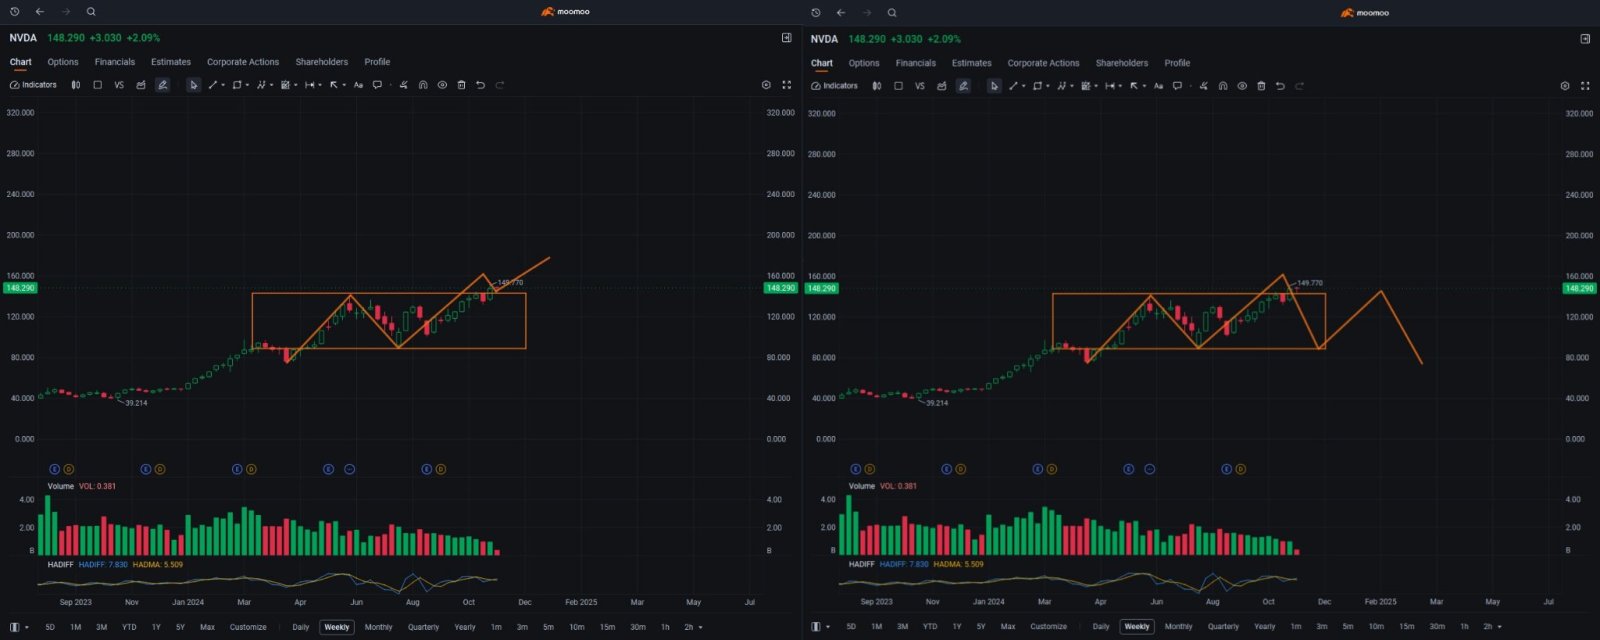Click the VS compare tool in left chart
This screenshot has height=640, width=1600.
119,85
